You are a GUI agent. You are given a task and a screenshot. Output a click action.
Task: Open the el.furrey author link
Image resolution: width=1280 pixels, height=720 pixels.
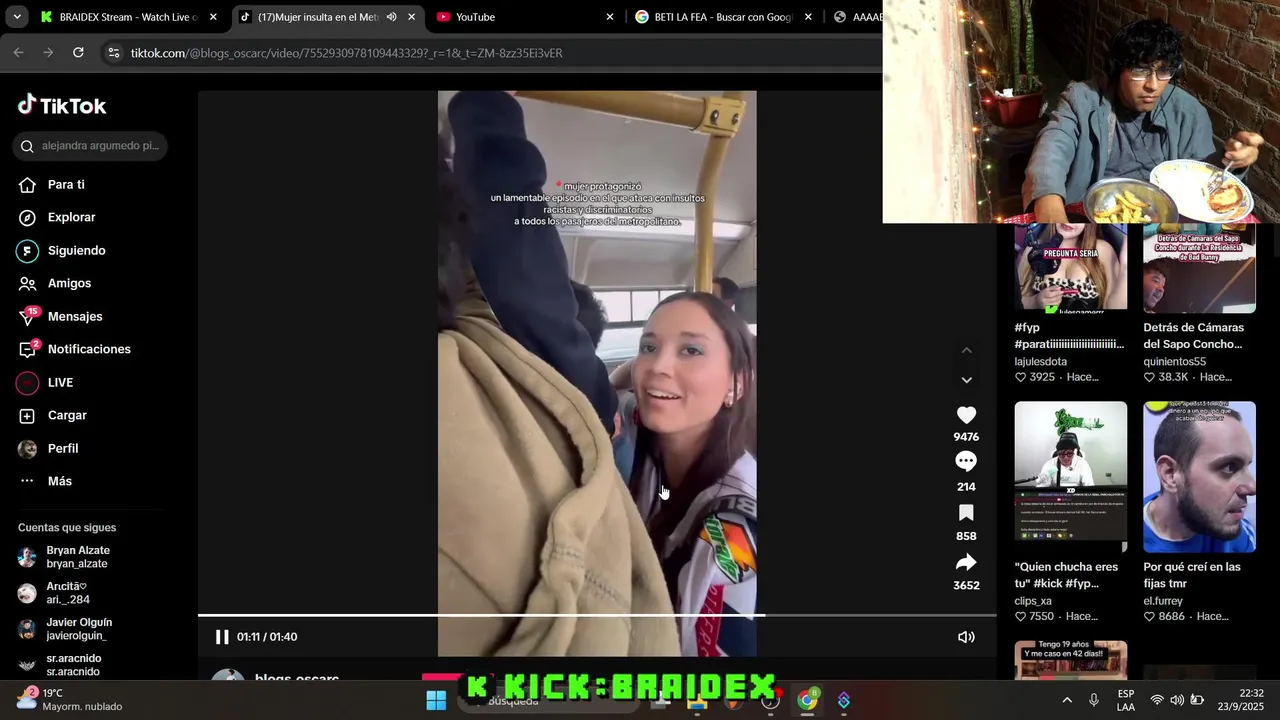[1163, 601]
